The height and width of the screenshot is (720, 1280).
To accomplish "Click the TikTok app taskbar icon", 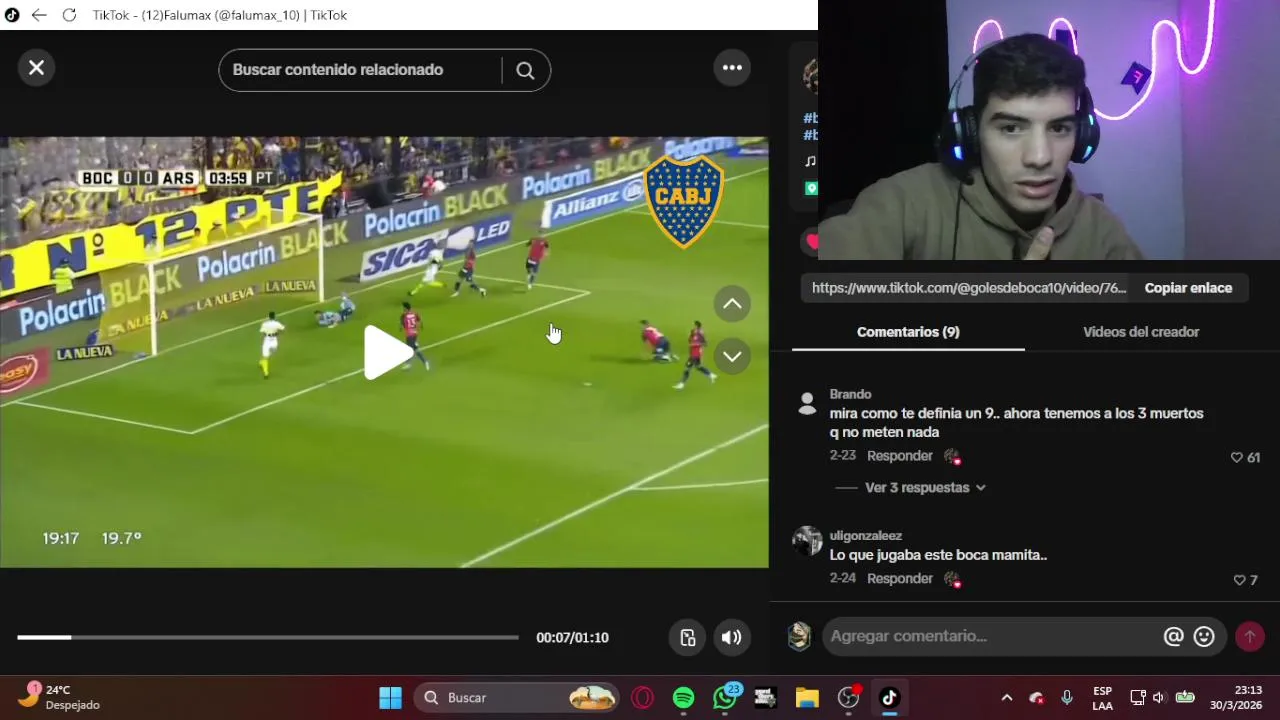I will (889, 698).
